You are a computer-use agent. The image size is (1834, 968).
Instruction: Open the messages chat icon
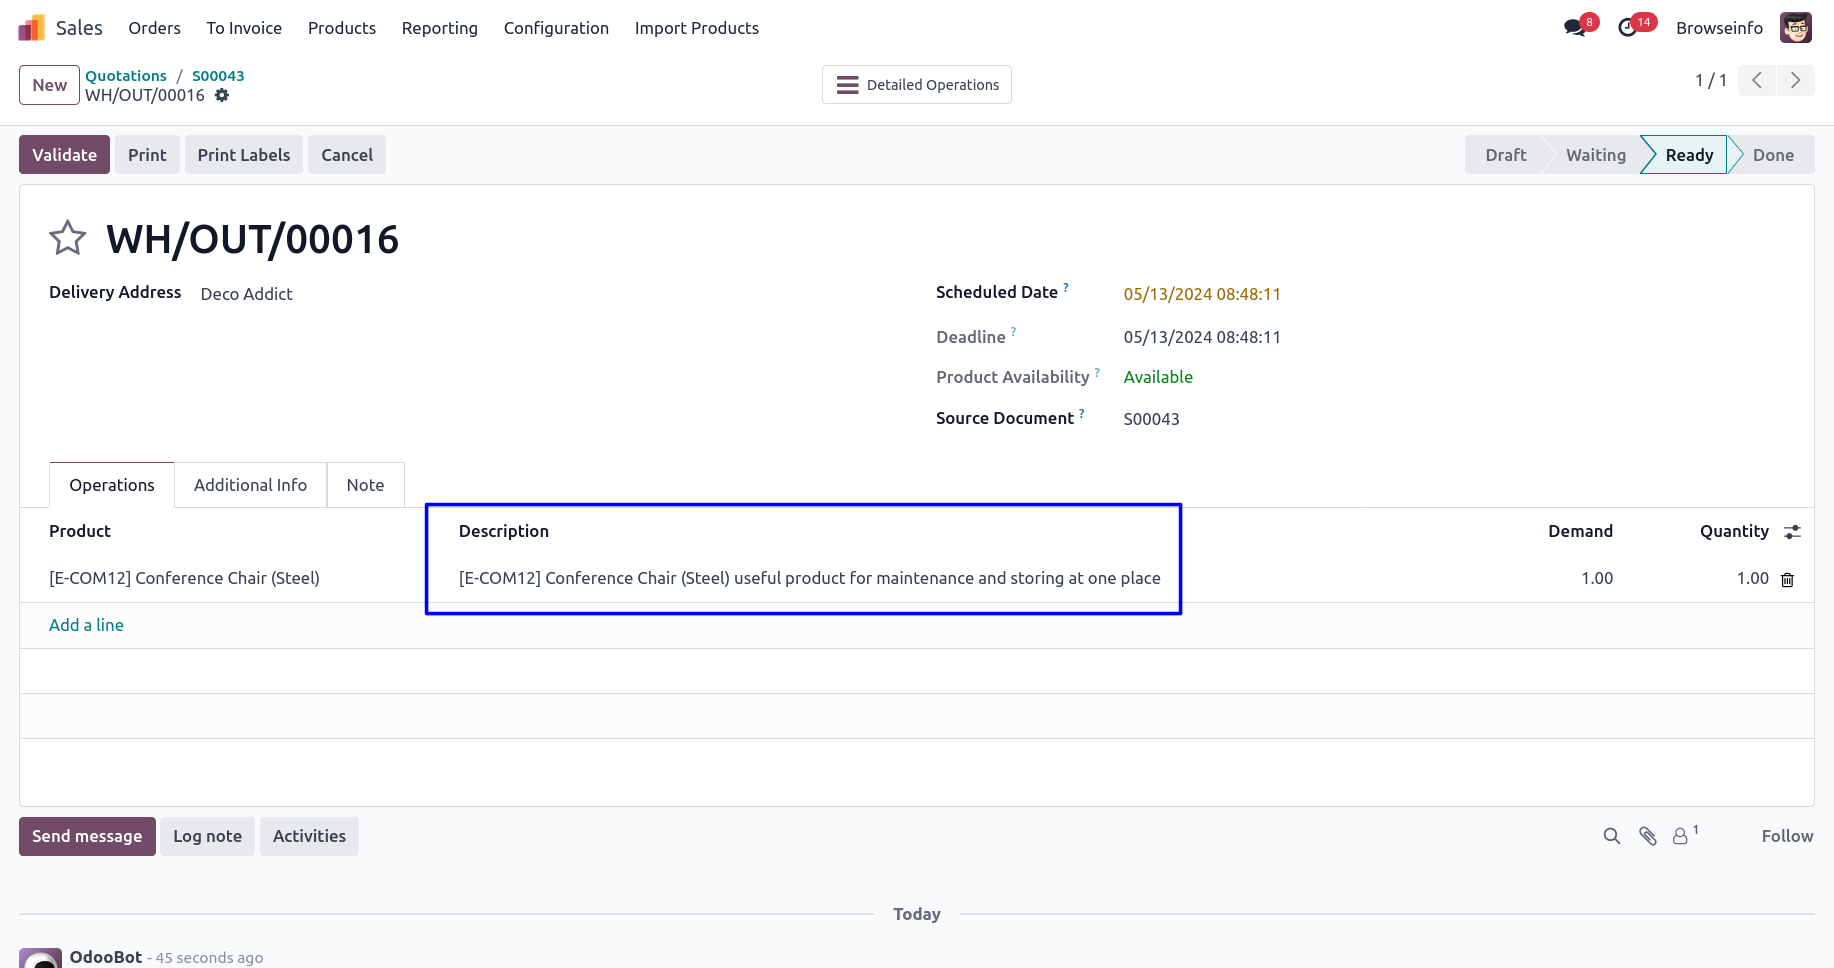coord(1575,28)
